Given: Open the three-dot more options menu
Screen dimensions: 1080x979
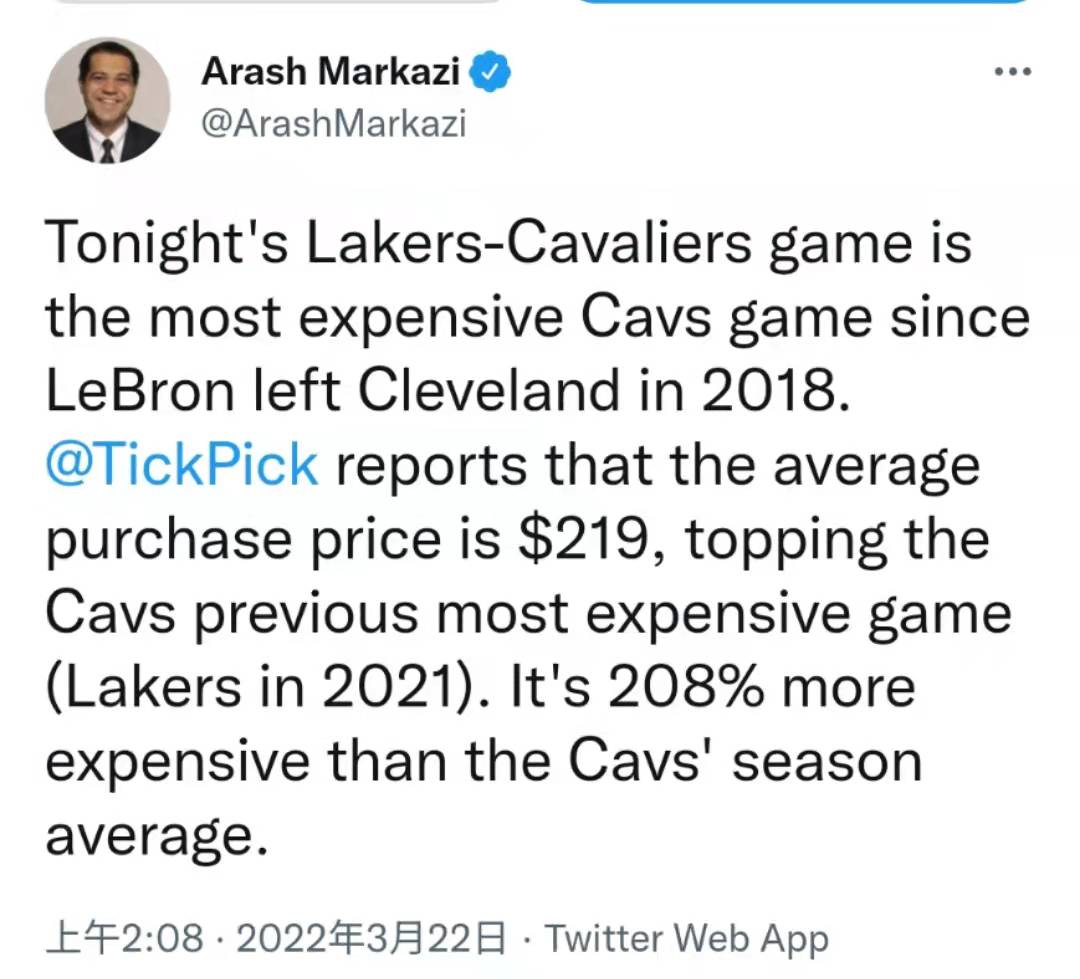Looking at the screenshot, I should (x=1012, y=71).
